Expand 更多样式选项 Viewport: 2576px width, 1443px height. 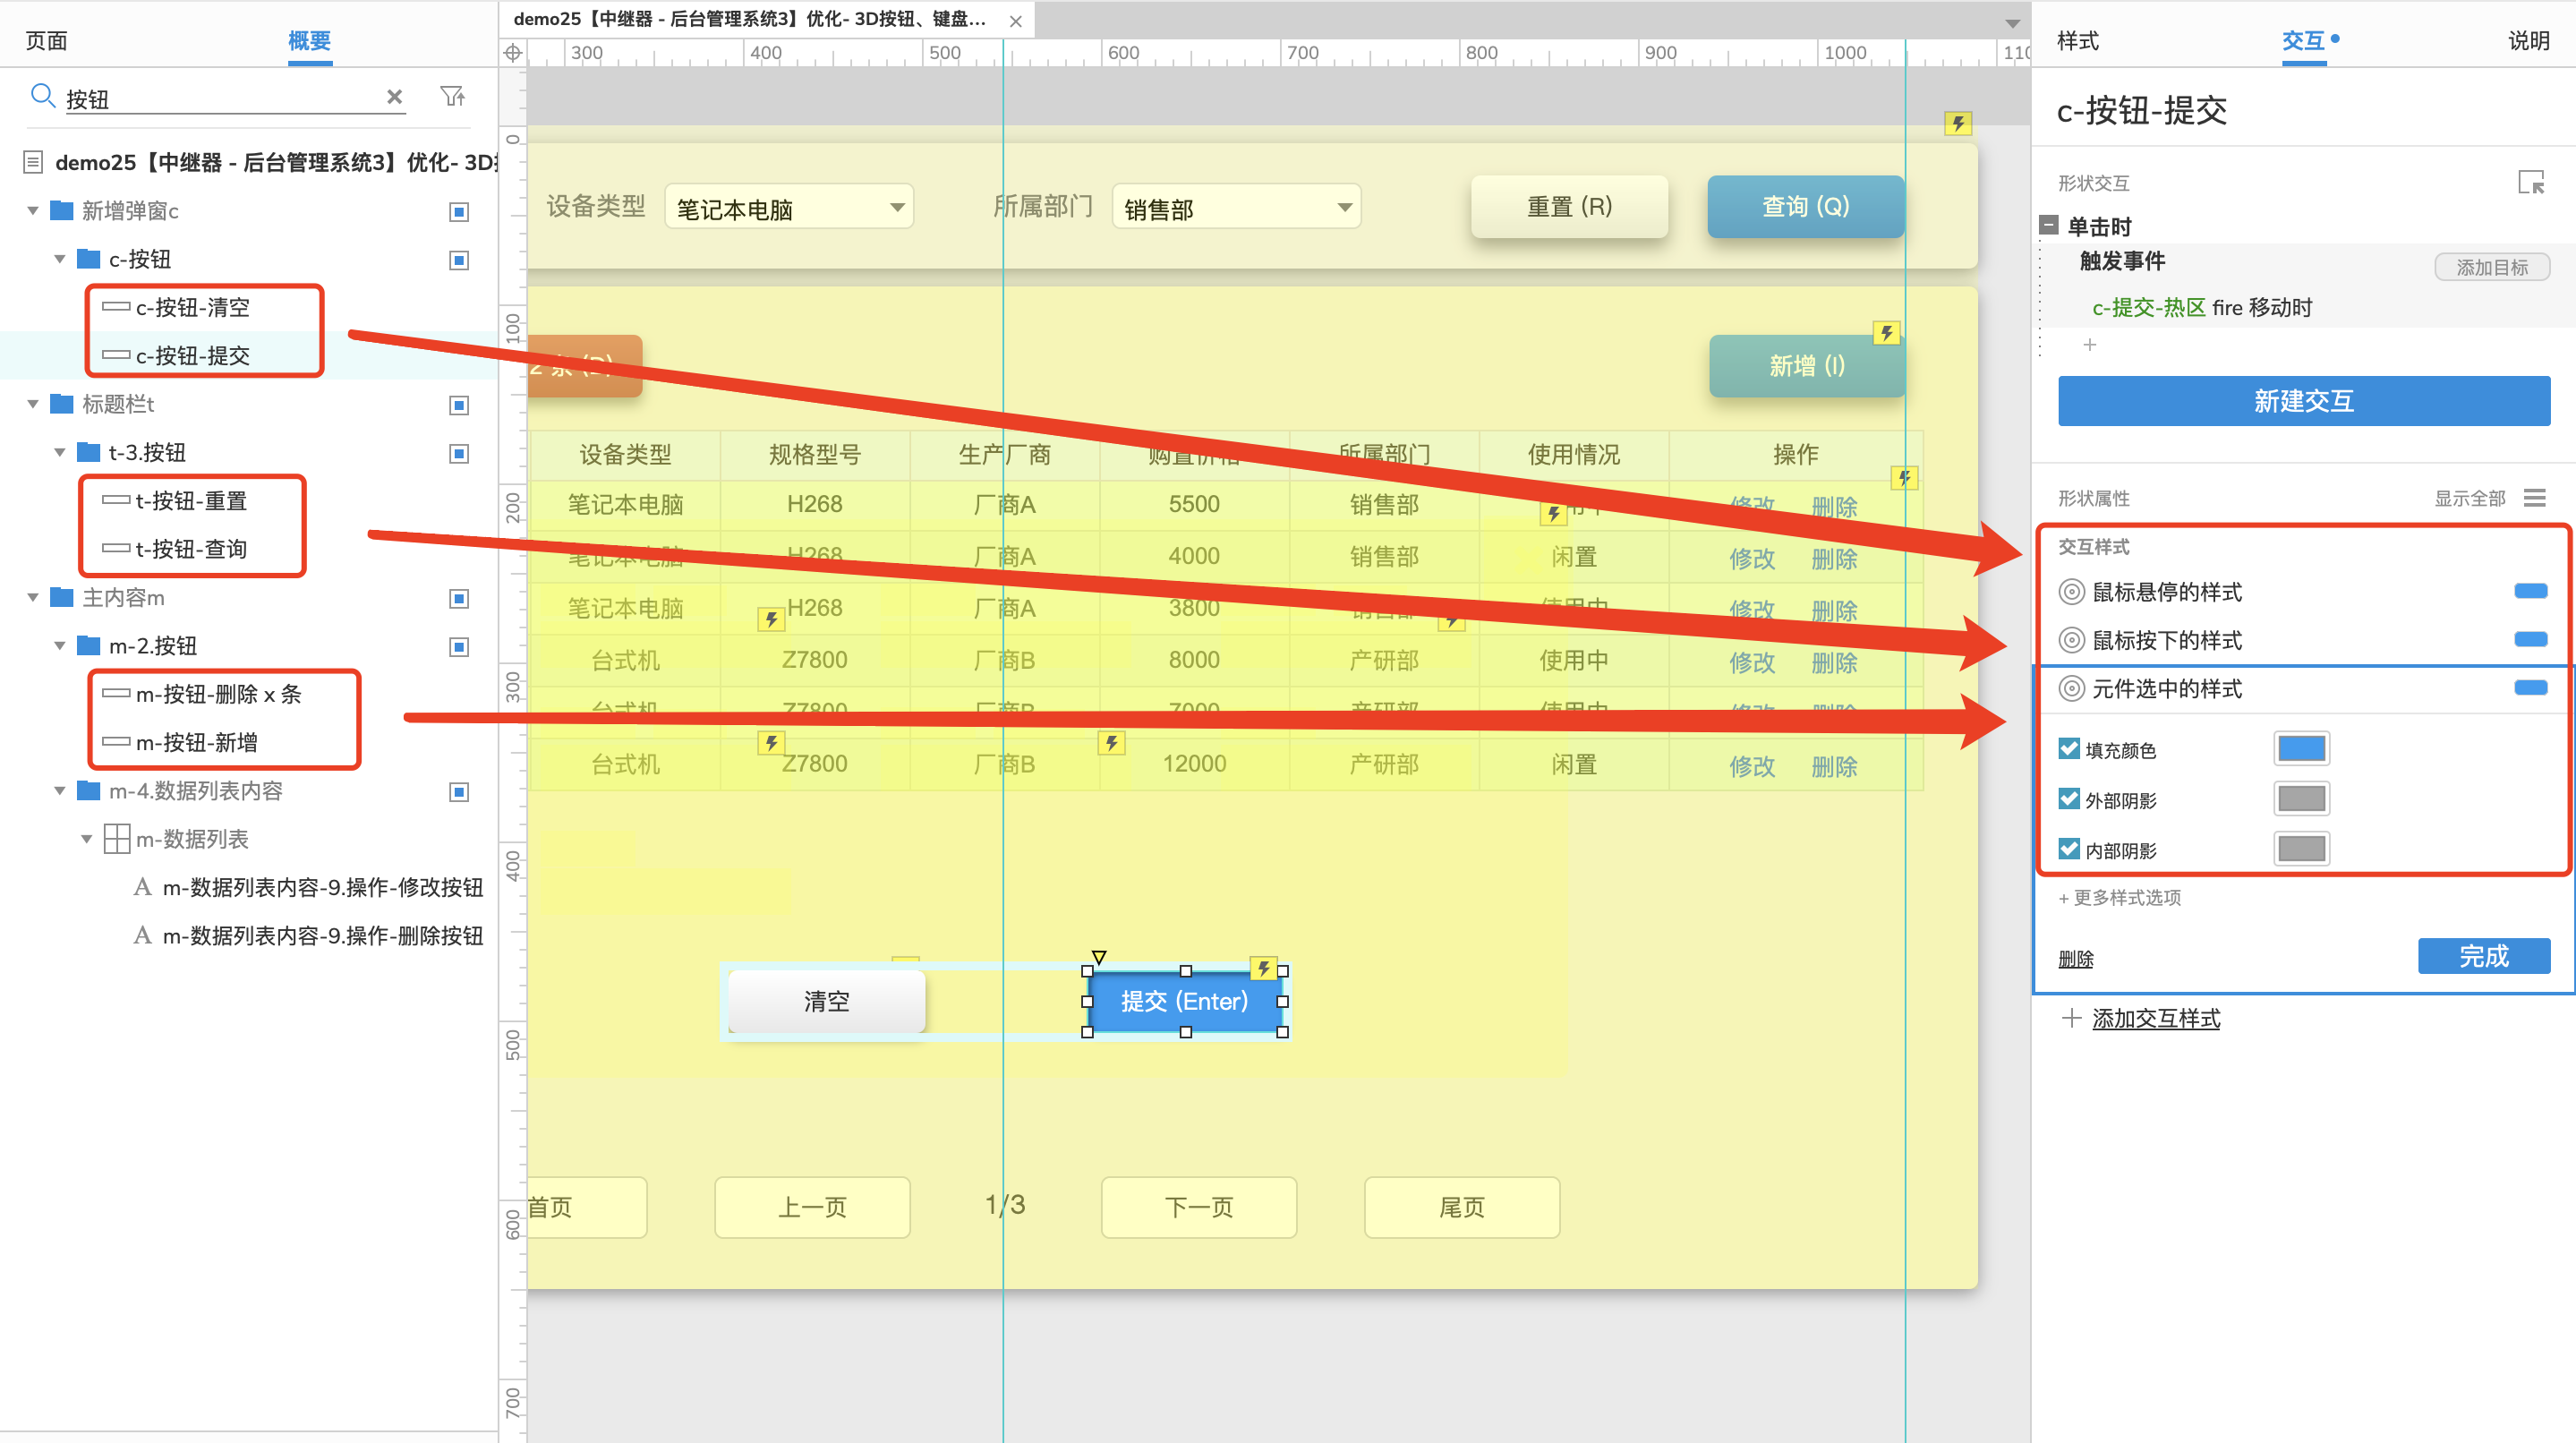click(x=2119, y=897)
